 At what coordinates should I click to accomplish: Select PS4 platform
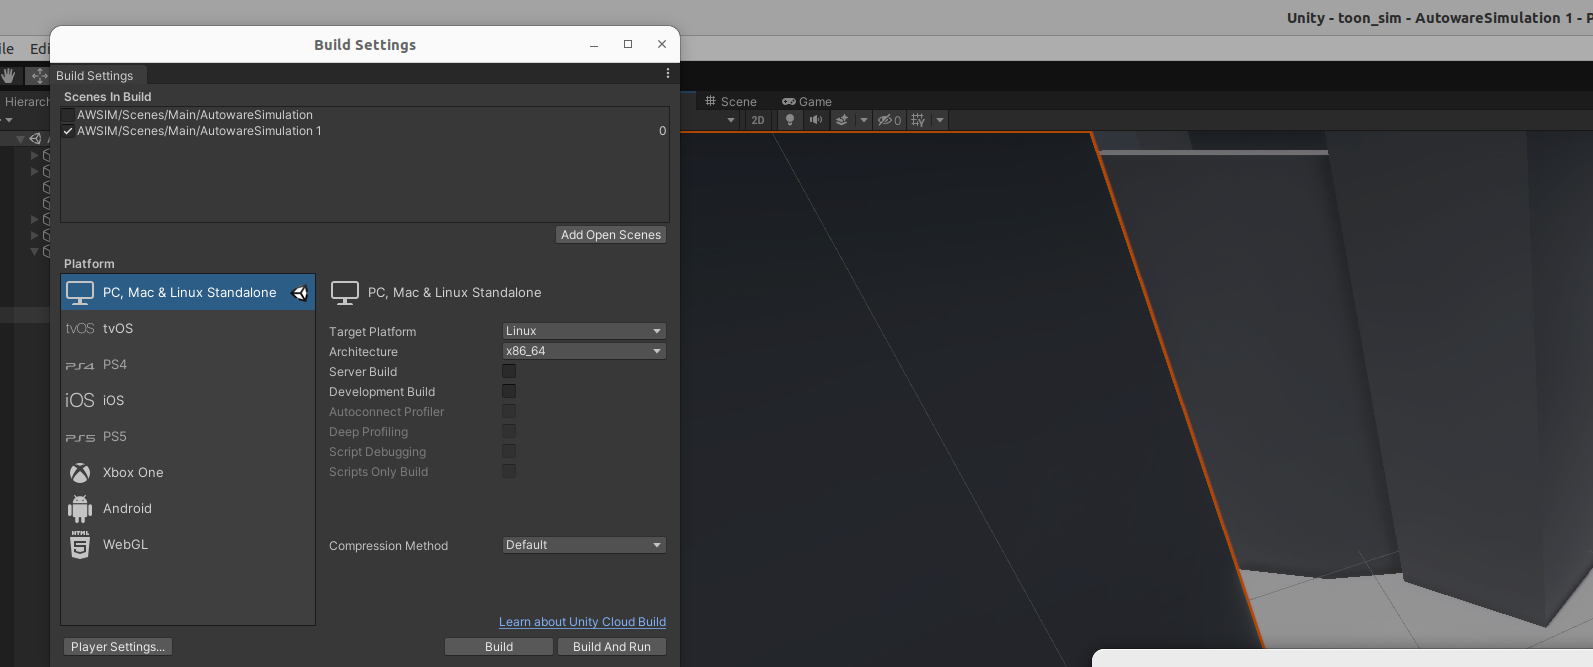[188, 364]
